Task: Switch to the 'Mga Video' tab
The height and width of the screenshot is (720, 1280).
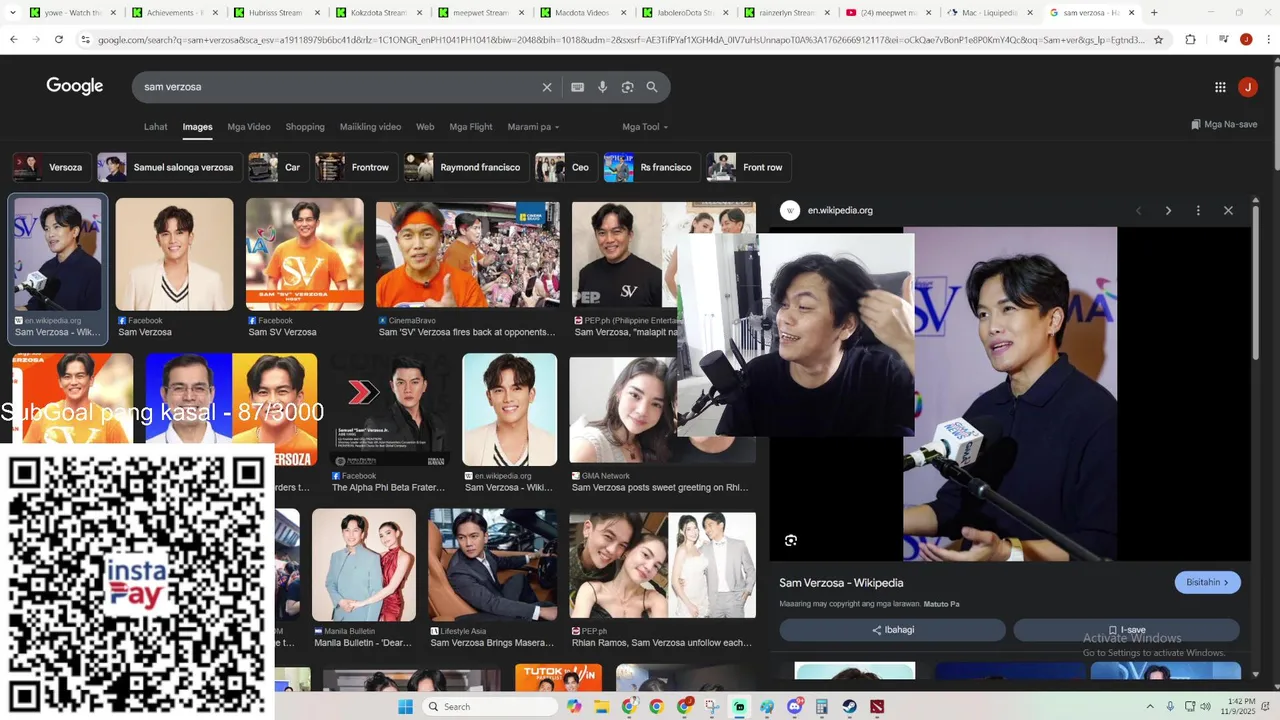Action: click(x=249, y=127)
